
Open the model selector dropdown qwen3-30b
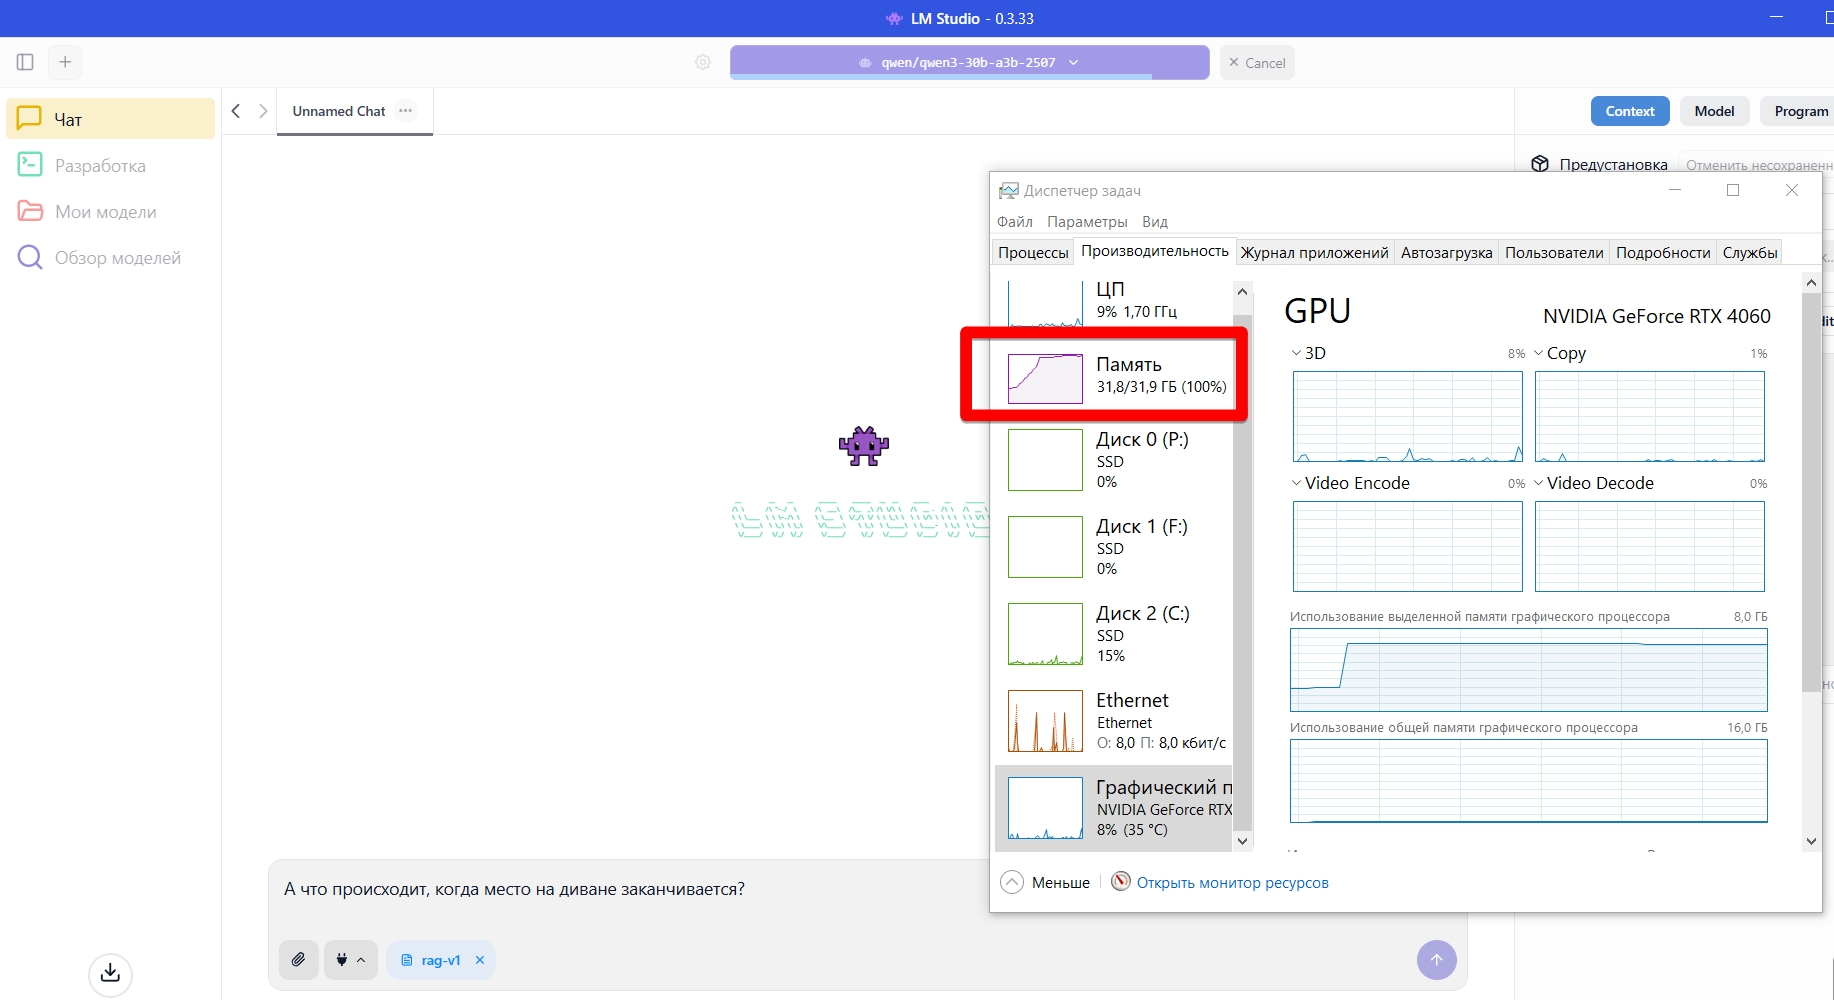point(969,62)
